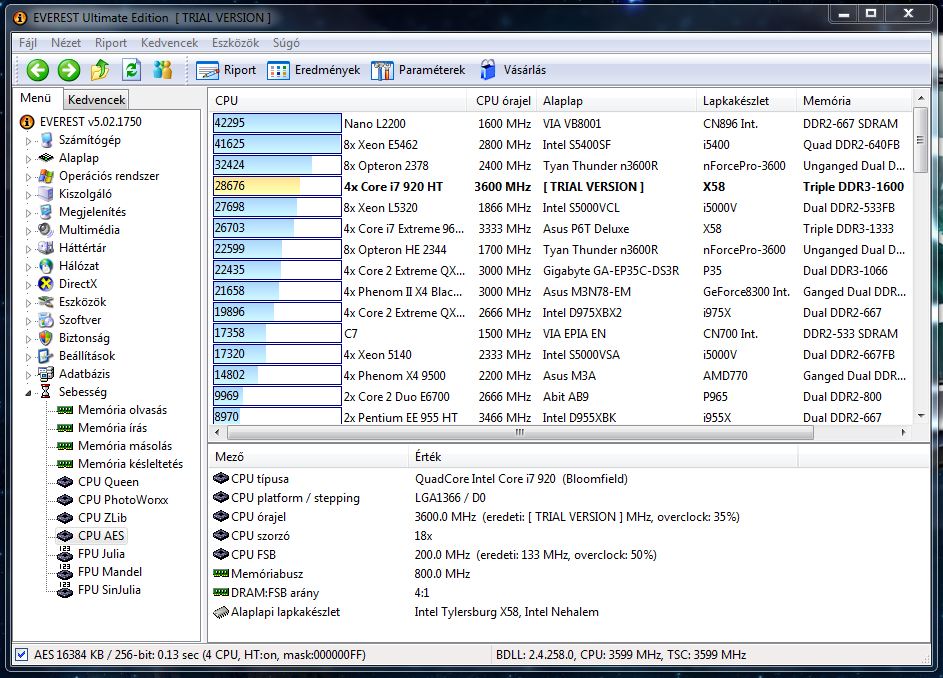943x678 pixels.
Task: Select the Beállítások tree item
Action: [87, 356]
